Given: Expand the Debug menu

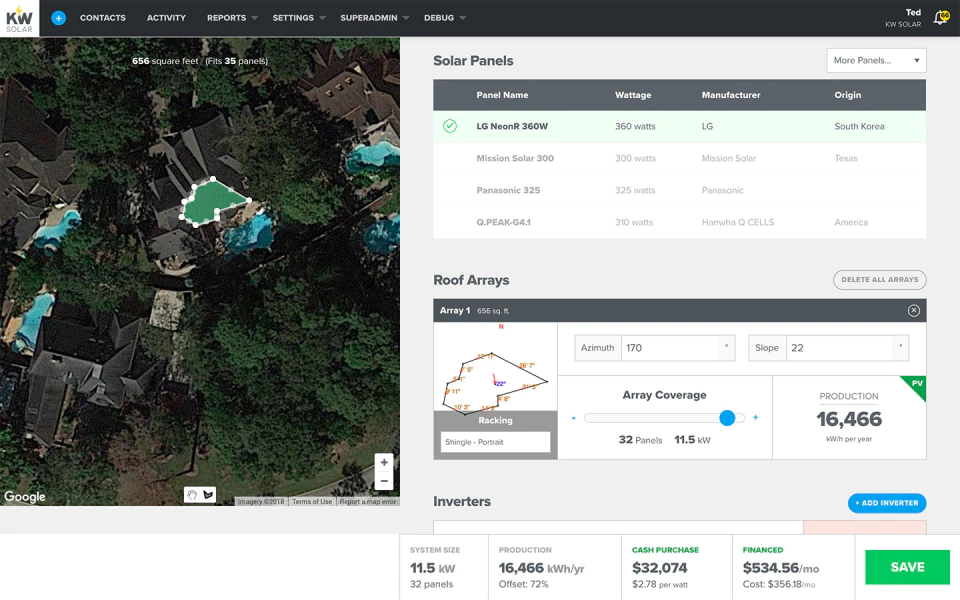Looking at the screenshot, I should pyautogui.click(x=445, y=18).
